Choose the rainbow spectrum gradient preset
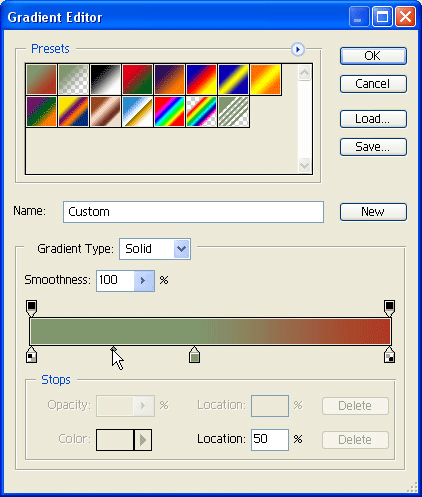Image resolution: width=422 pixels, height=497 pixels. [x=169, y=112]
